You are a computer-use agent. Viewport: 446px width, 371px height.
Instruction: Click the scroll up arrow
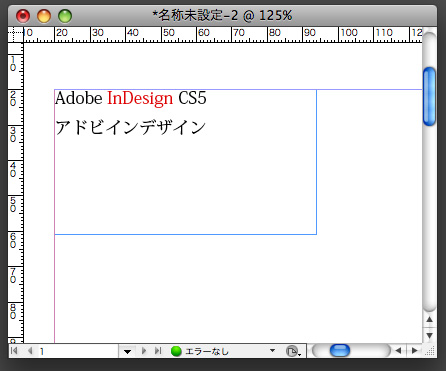[x=430, y=319]
